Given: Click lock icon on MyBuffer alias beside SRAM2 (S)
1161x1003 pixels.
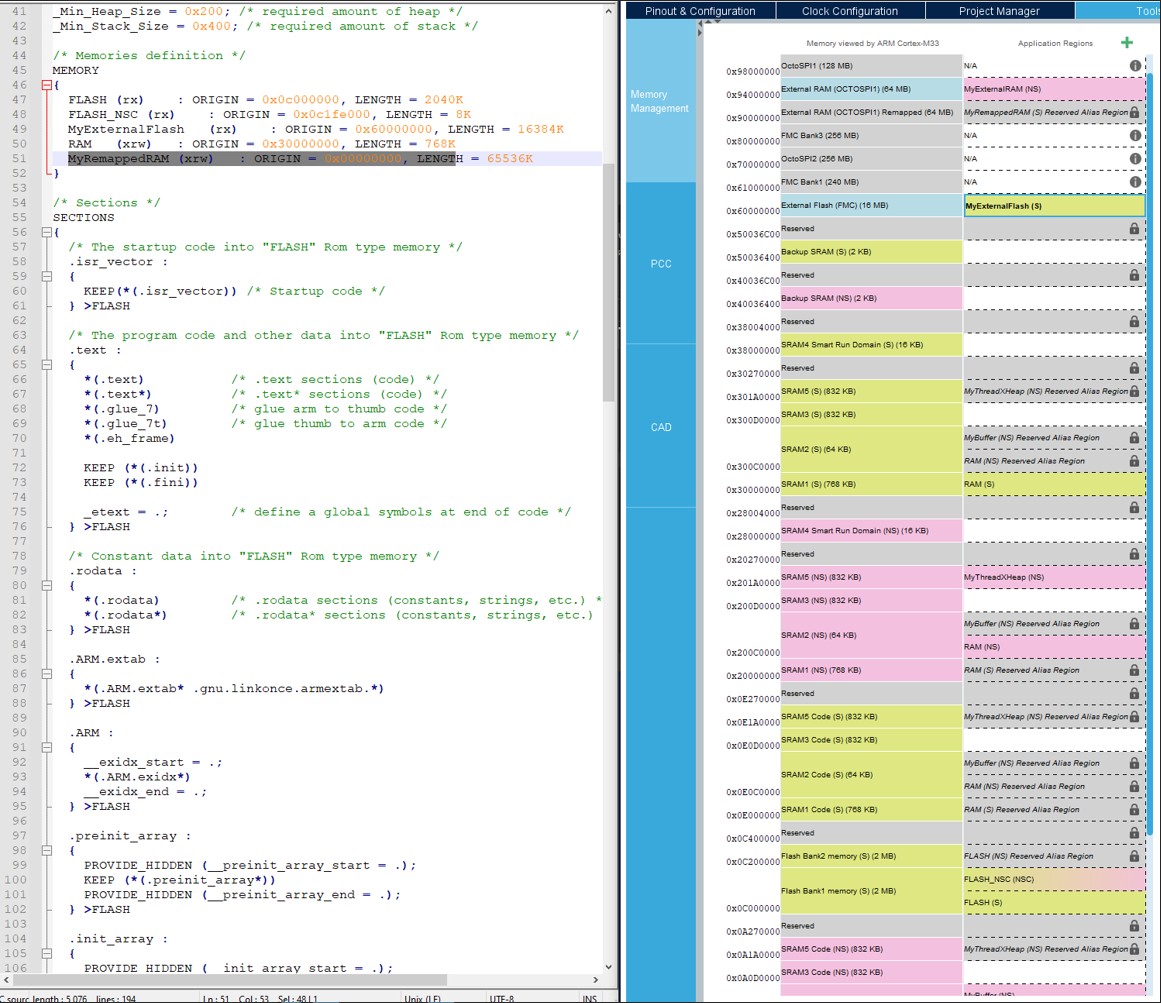Looking at the screenshot, I should pyautogui.click(x=1134, y=437).
